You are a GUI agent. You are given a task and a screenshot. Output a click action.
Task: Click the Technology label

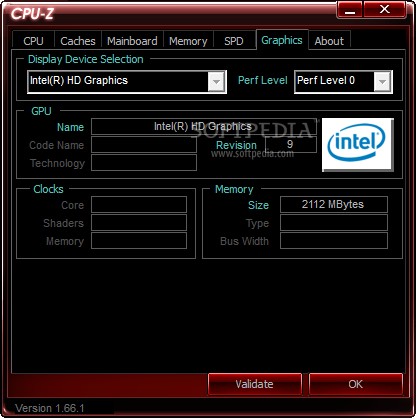pos(57,163)
